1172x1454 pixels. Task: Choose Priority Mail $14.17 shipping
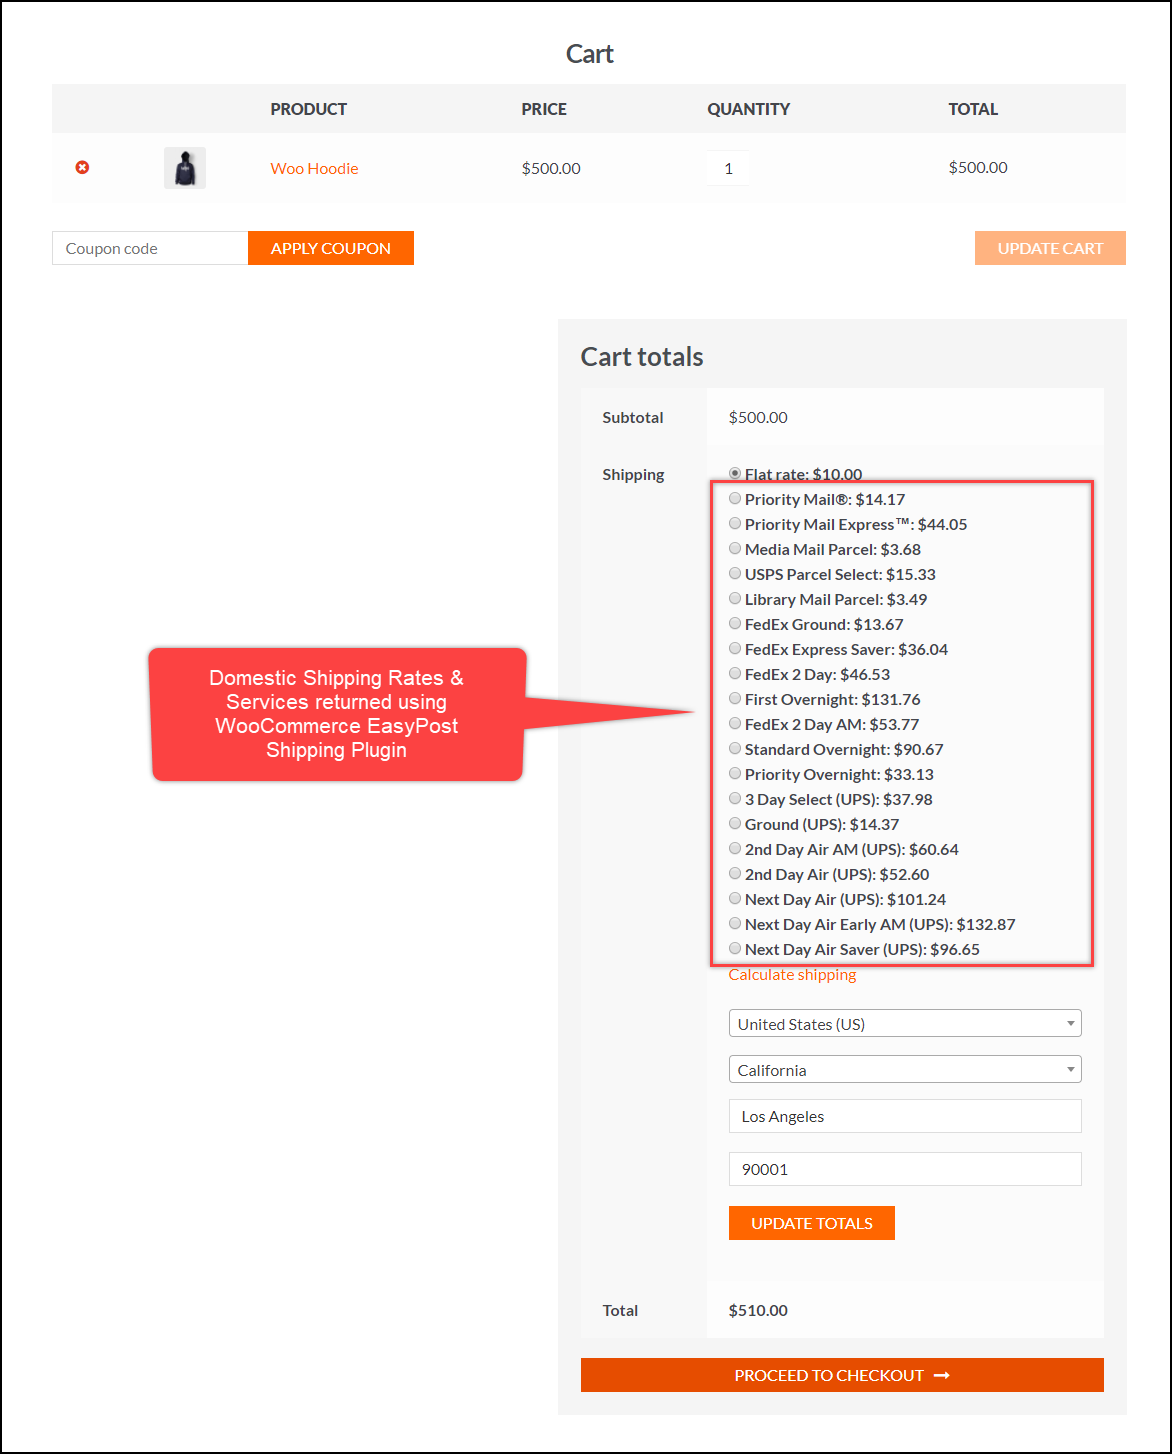tap(735, 498)
